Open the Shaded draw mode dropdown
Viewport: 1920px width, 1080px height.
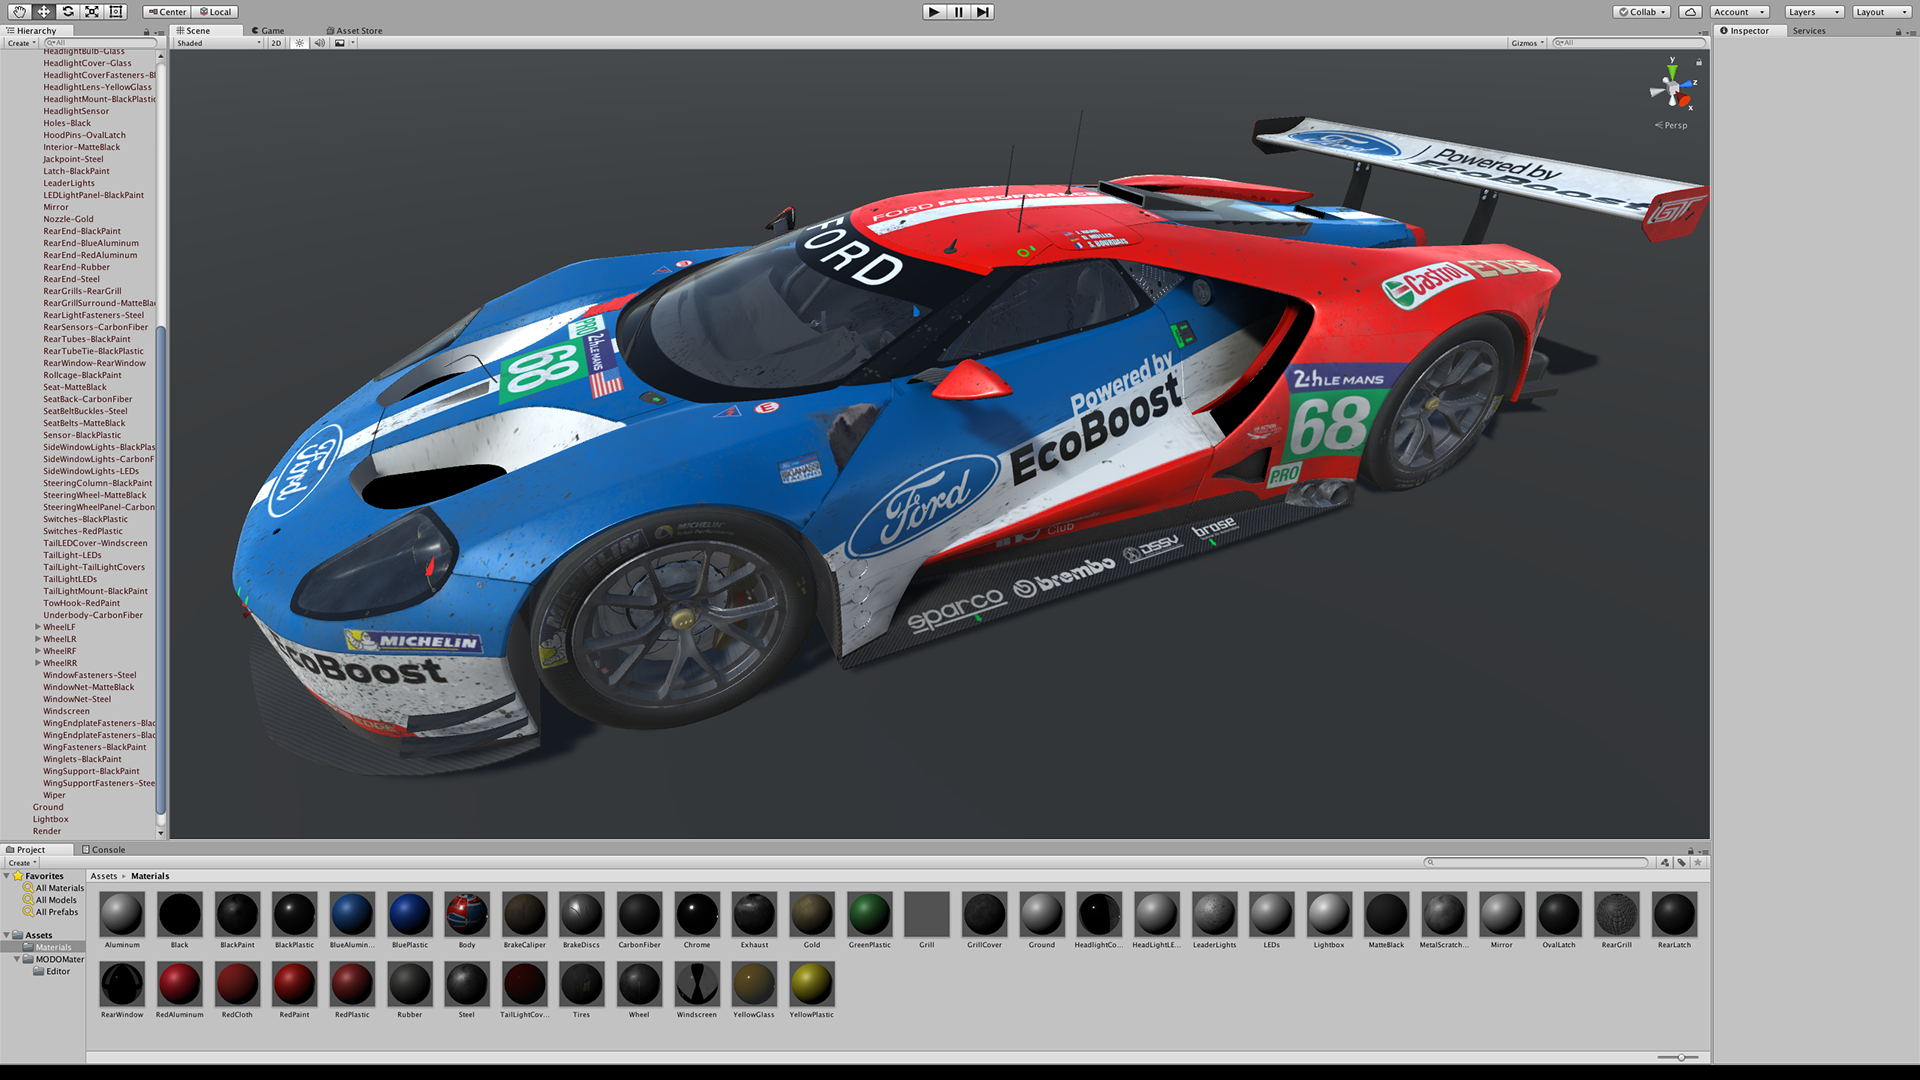pyautogui.click(x=219, y=43)
